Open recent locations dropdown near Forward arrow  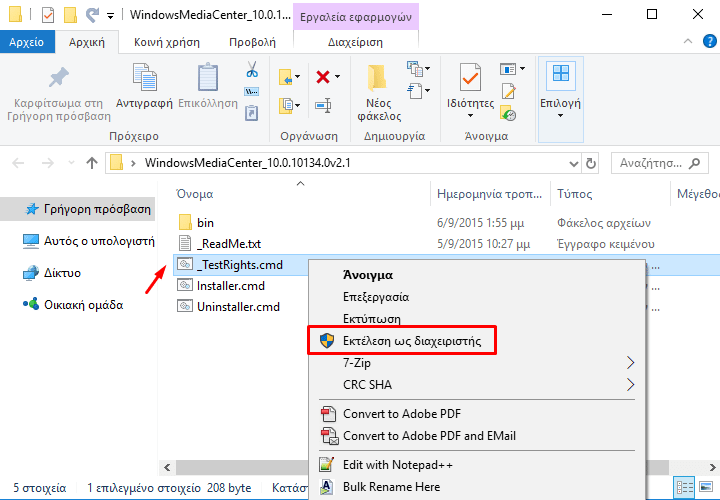point(71,163)
